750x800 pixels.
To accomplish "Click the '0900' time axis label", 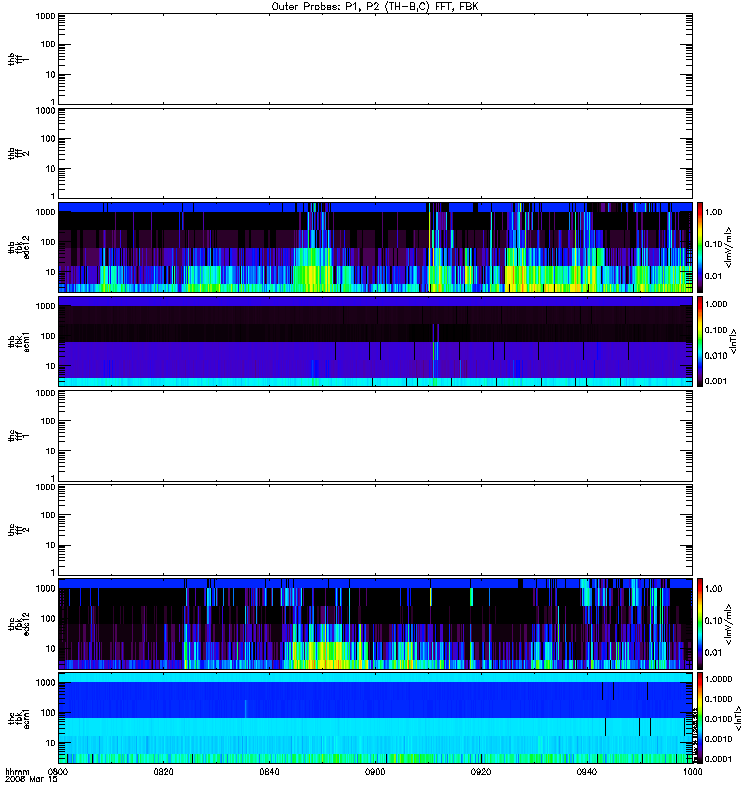I will (375, 772).
